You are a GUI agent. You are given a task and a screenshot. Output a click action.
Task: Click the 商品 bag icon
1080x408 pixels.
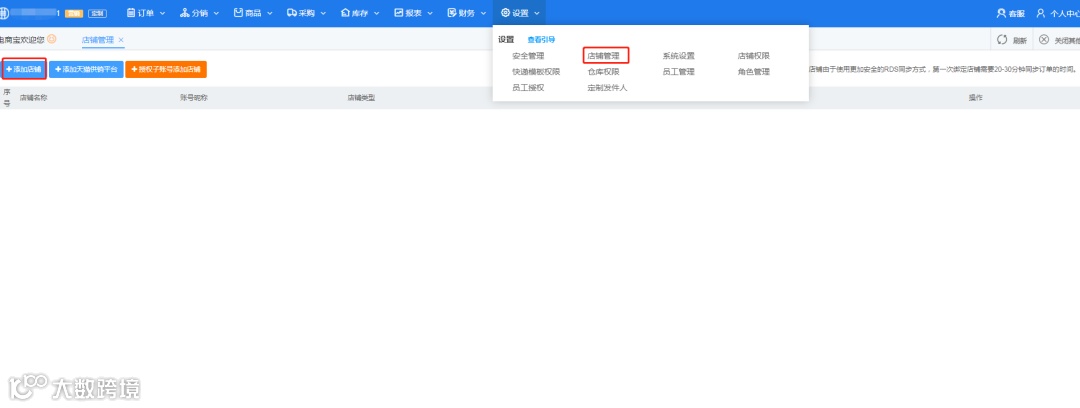point(238,13)
